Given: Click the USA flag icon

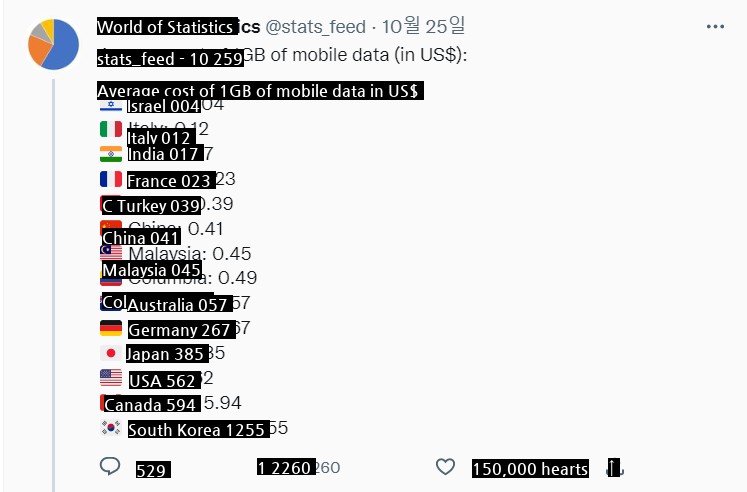Looking at the screenshot, I should tap(110, 378).
